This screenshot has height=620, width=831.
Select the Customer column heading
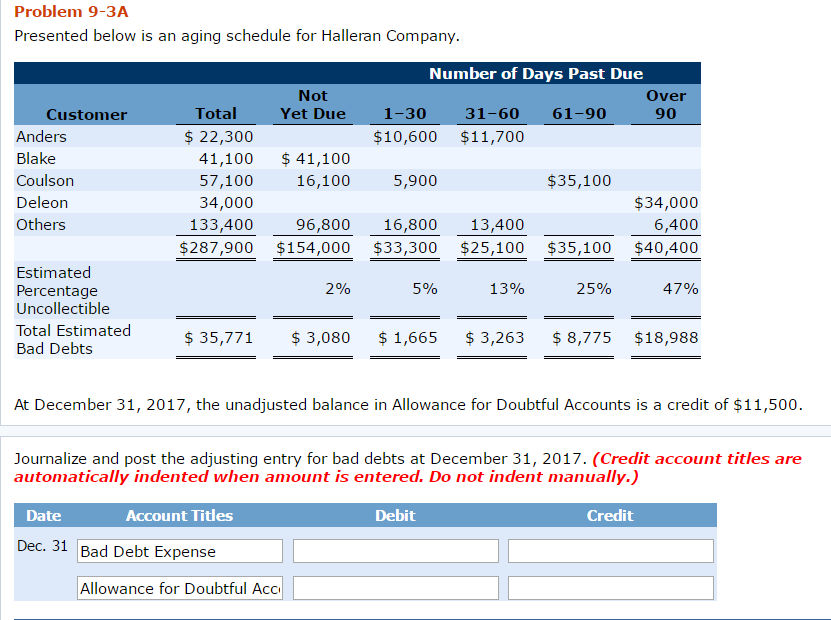point(86,114)
